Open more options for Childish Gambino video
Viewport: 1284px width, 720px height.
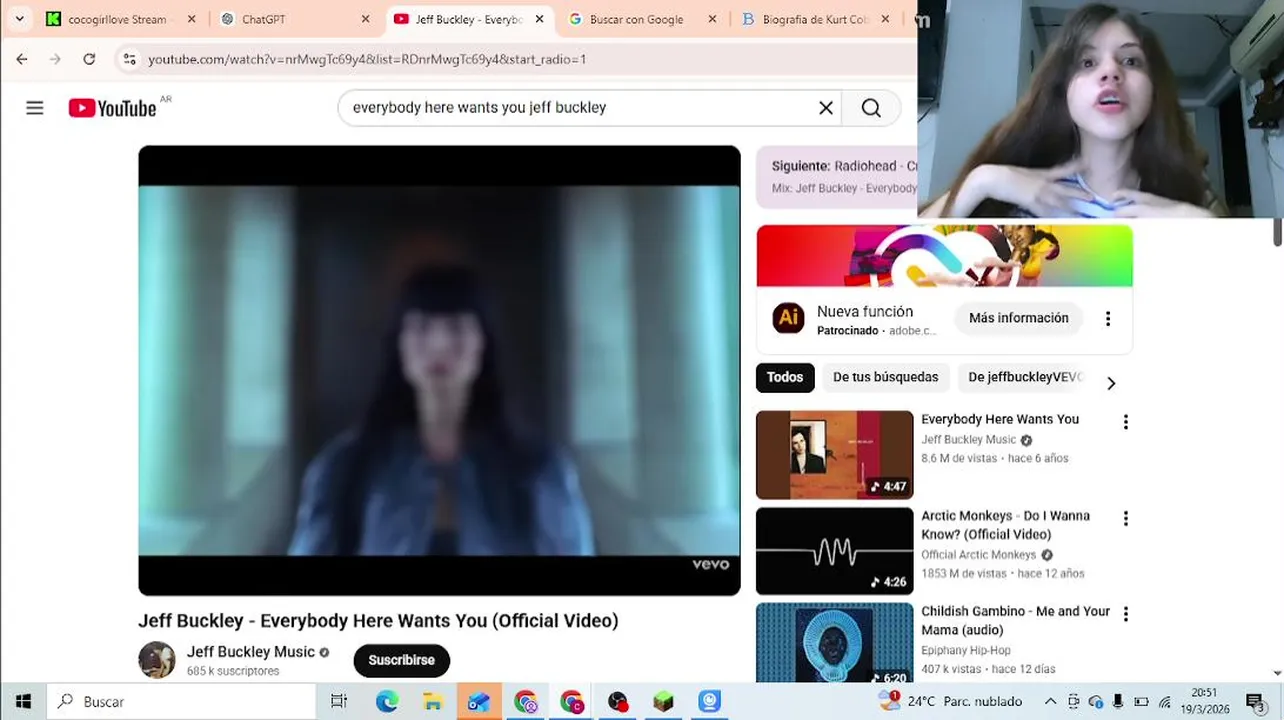coord(1126,614)
